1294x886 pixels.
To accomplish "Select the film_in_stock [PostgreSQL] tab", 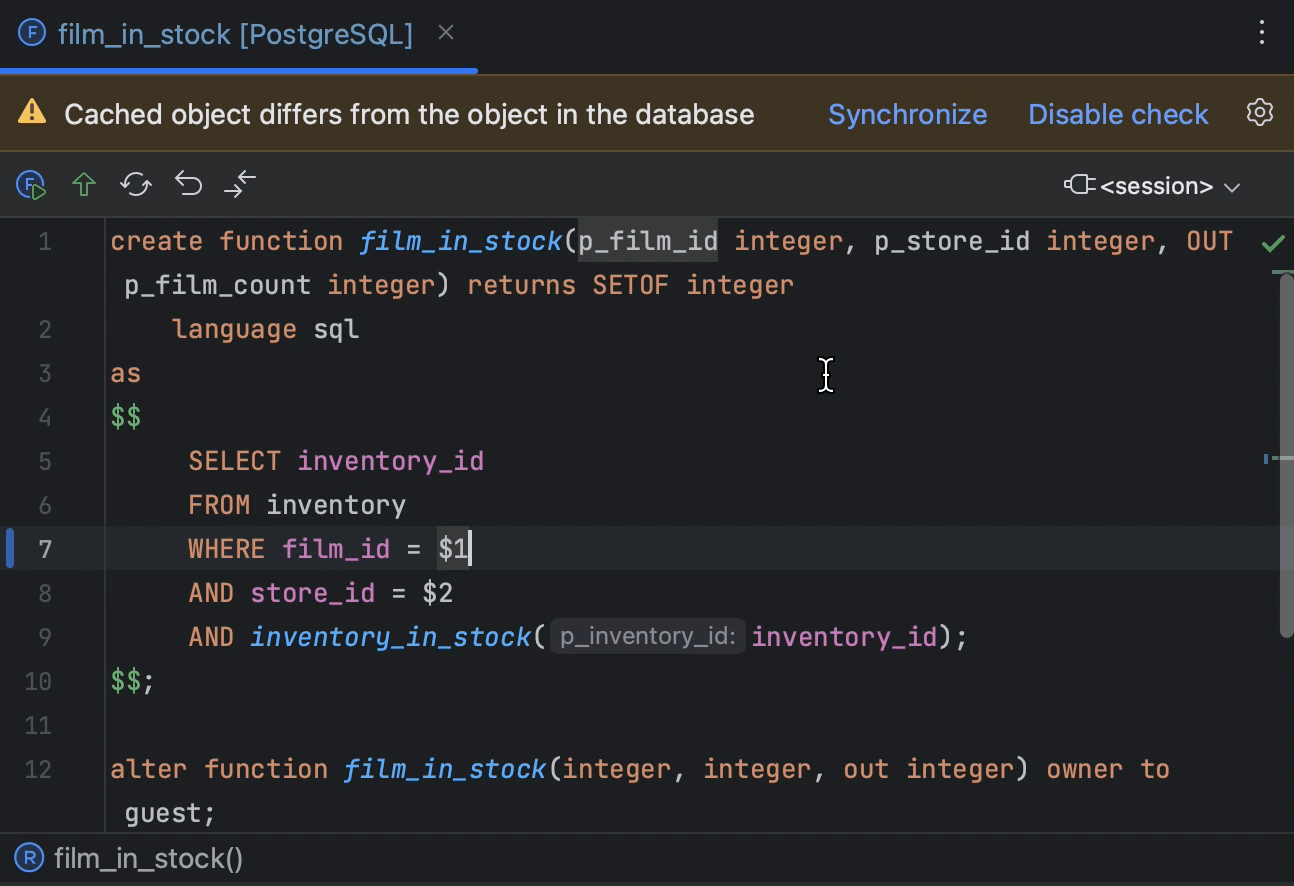I will coord(235,35).
